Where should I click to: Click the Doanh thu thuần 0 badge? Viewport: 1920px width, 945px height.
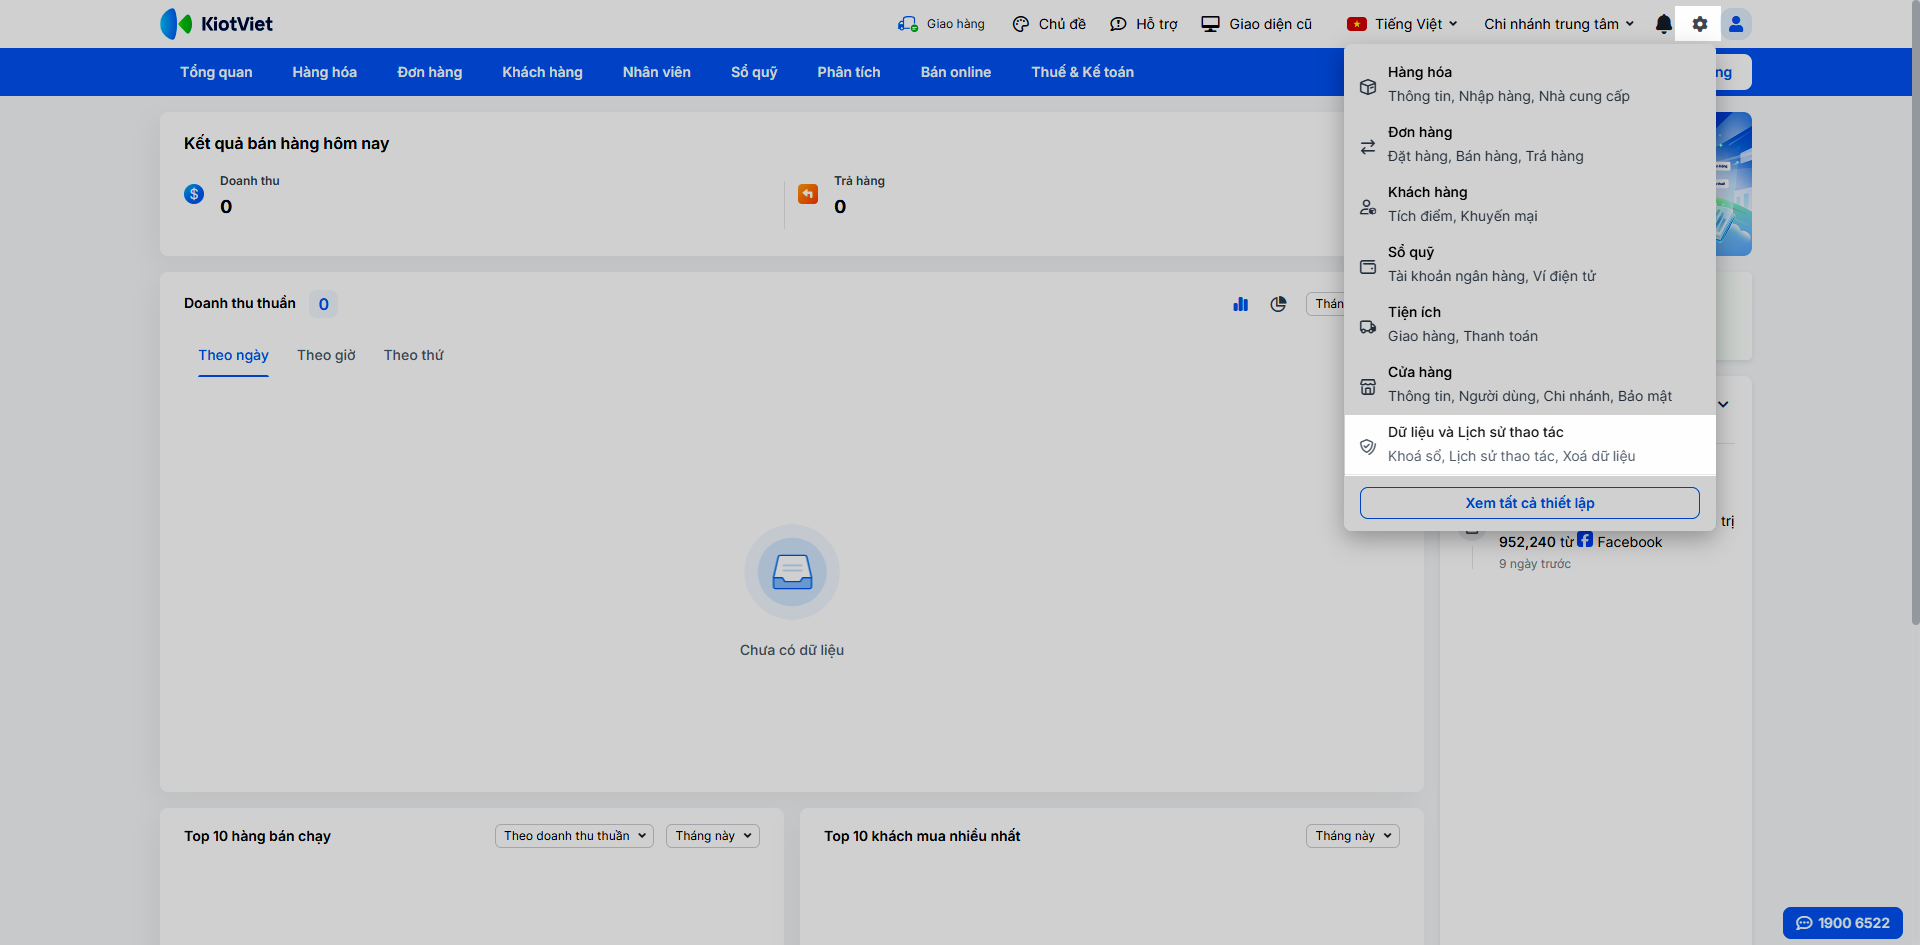[323, 304]
